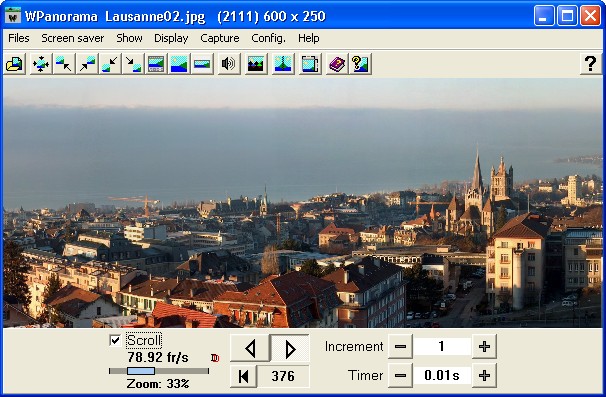Open the Help menu
The height and width of the screenshot is (397, 606).
tap(308, 38)
